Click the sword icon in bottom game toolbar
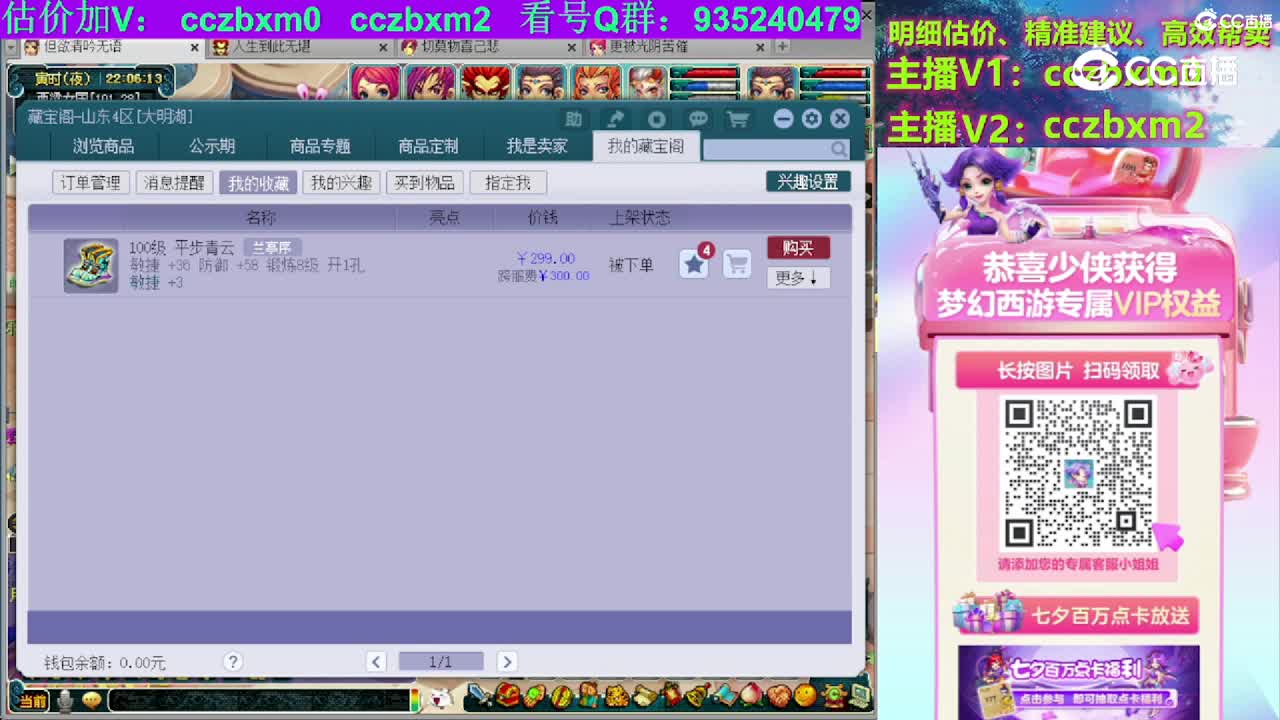The image size is (1280, 720). 479,694
